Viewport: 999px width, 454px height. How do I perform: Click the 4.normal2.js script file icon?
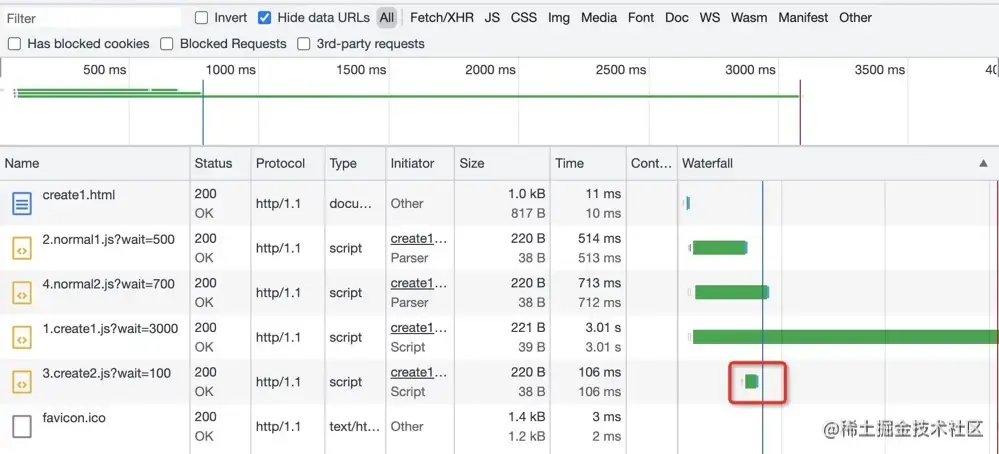pyautogui.click(x=22, y=293)
